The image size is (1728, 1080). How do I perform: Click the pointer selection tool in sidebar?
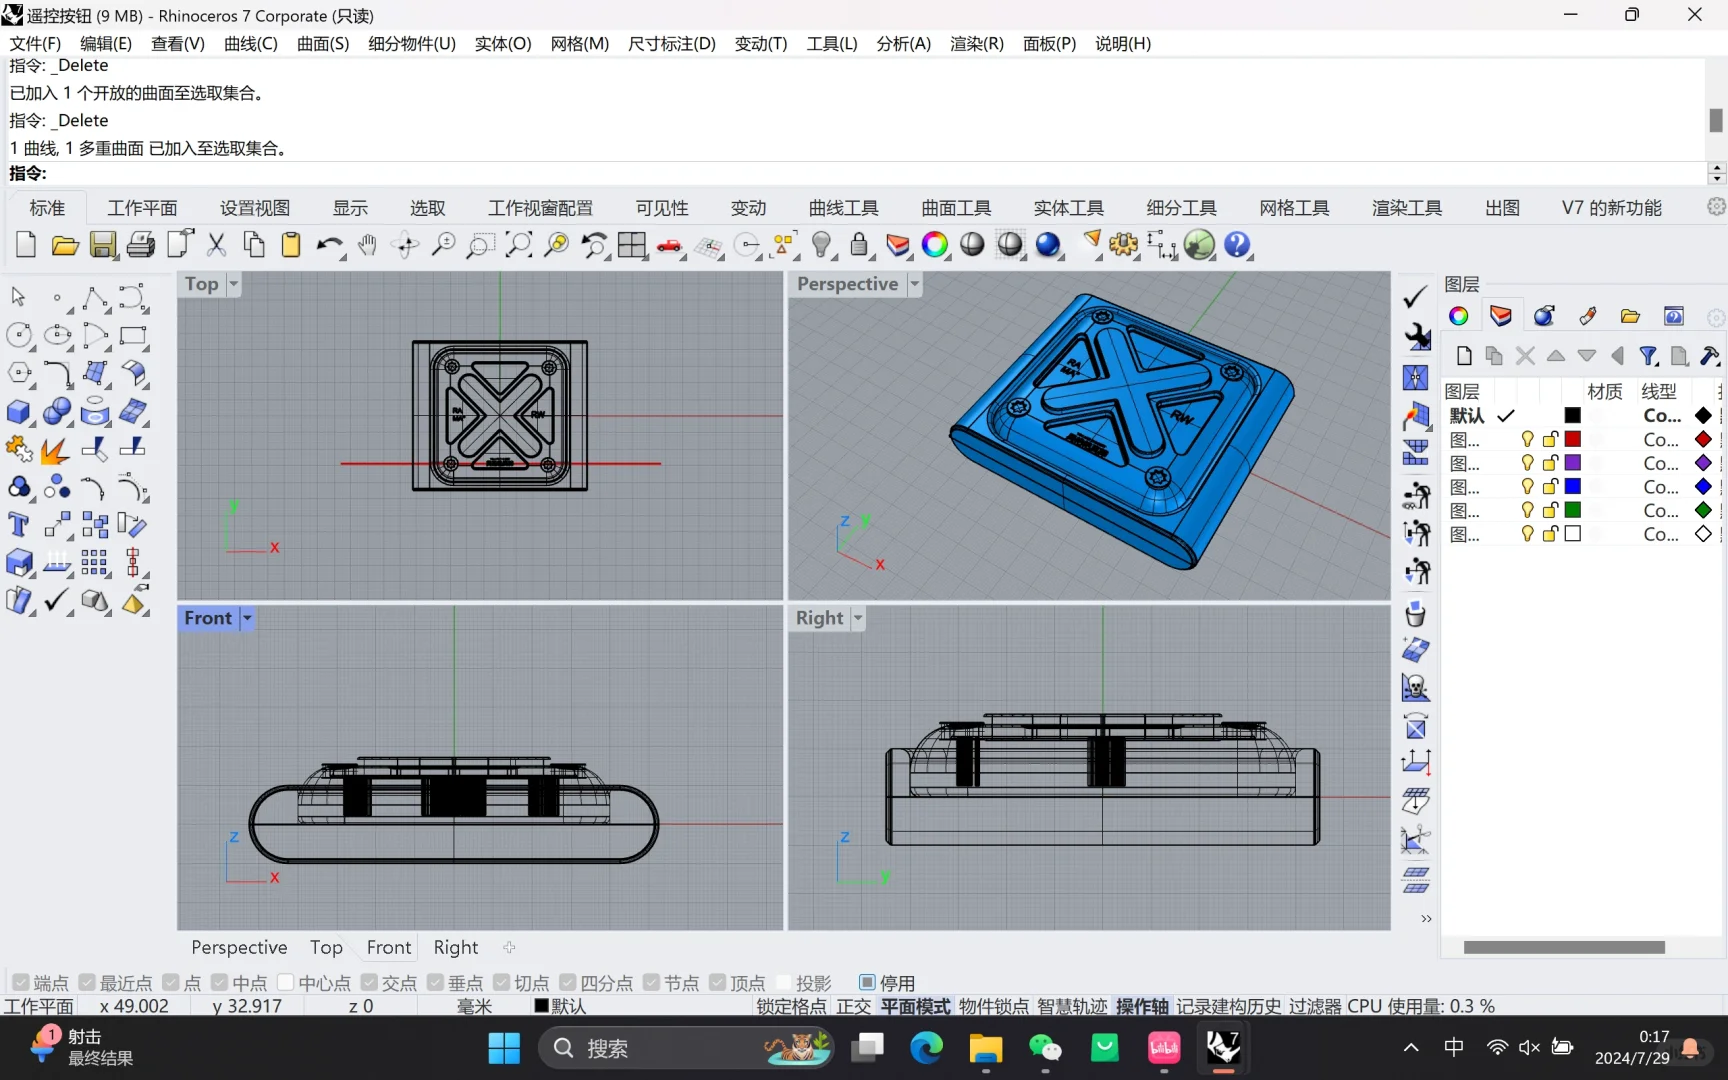[x=19, y=298]
